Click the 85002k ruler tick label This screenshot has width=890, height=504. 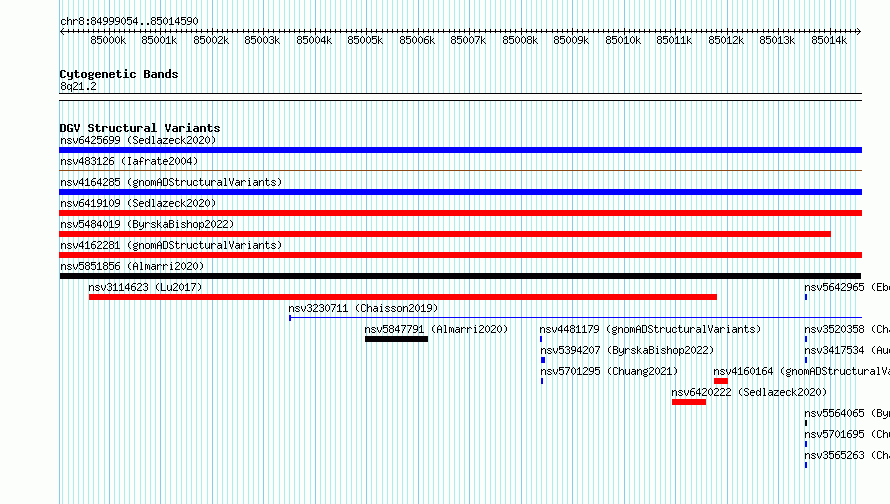[x=211, y=40]
